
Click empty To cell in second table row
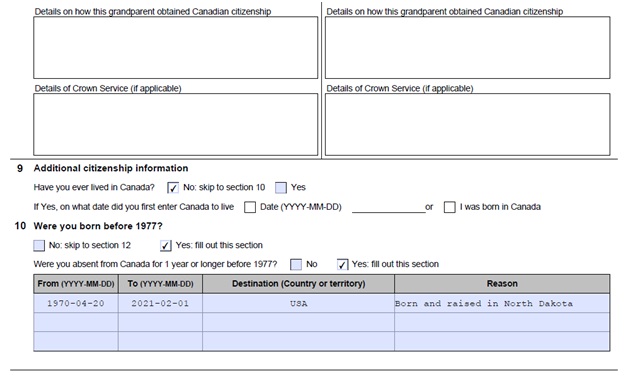pyautogui.click(x=160, y=322)
